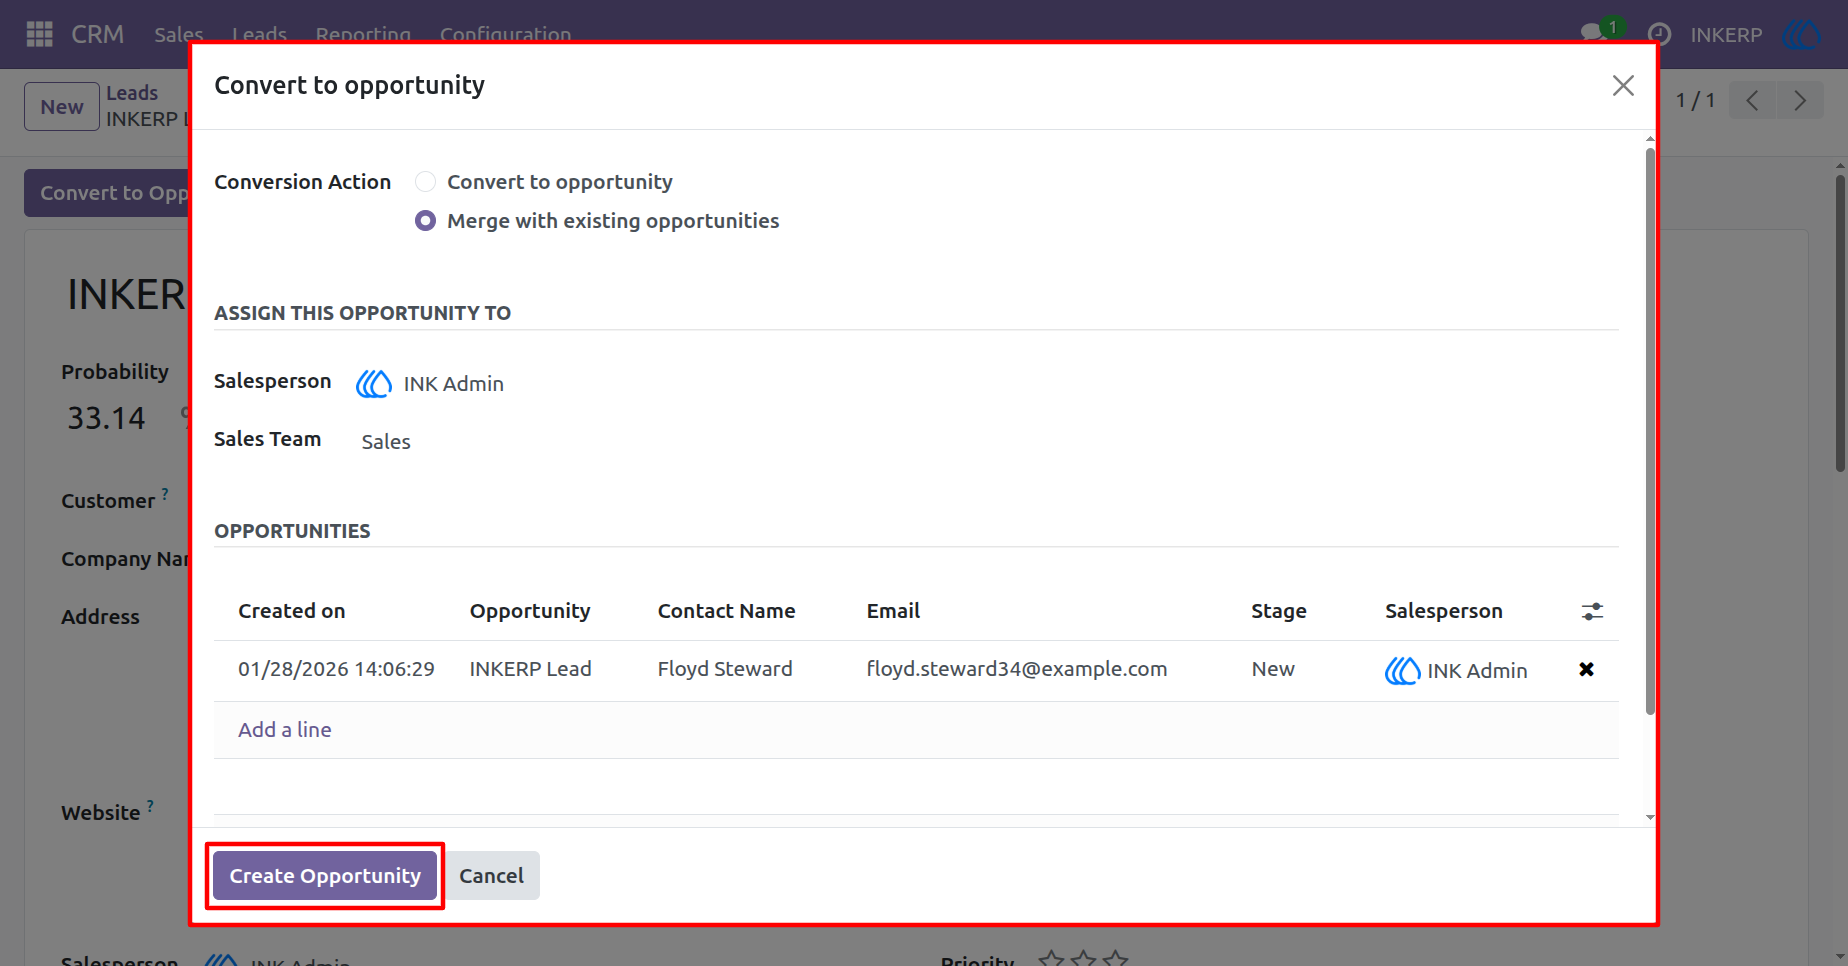This screenshot has height=966, width=1848.
Task: Open the Reporting menu
Action: [x=363, y=34]
